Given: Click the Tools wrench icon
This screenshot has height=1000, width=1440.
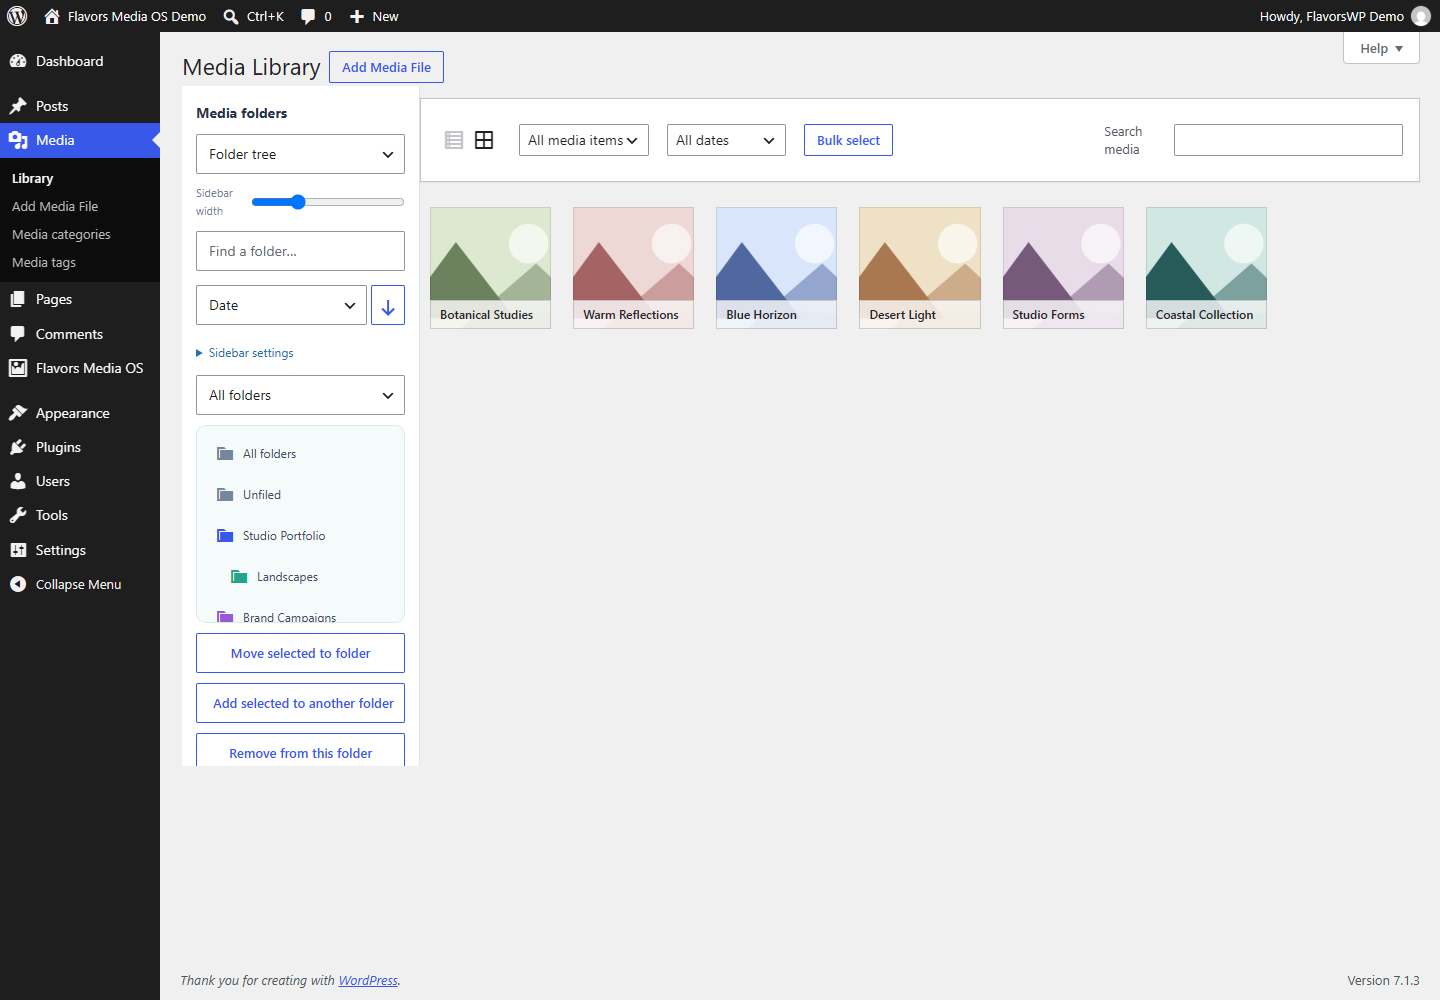Looking at the screenshot, I should (18, 515).
